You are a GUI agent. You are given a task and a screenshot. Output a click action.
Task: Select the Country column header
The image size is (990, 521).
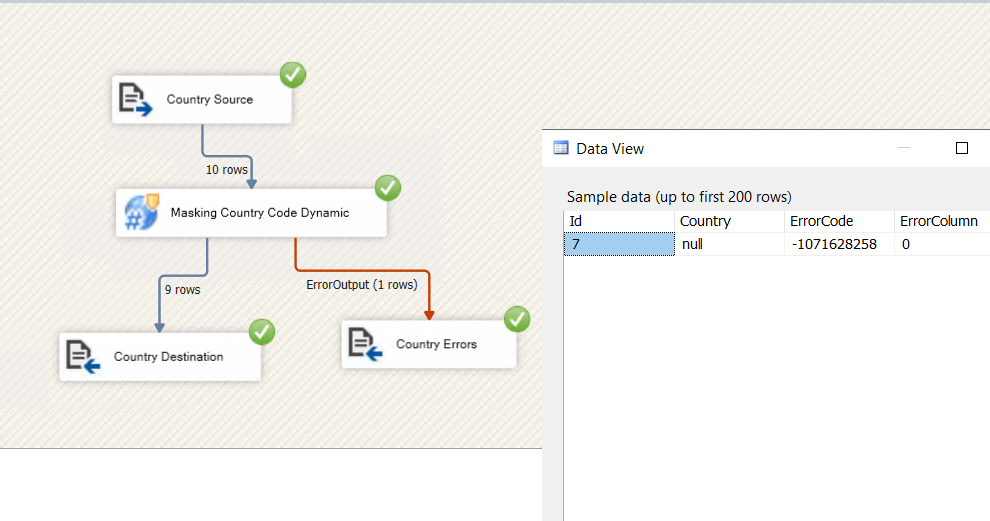(728, 221)
